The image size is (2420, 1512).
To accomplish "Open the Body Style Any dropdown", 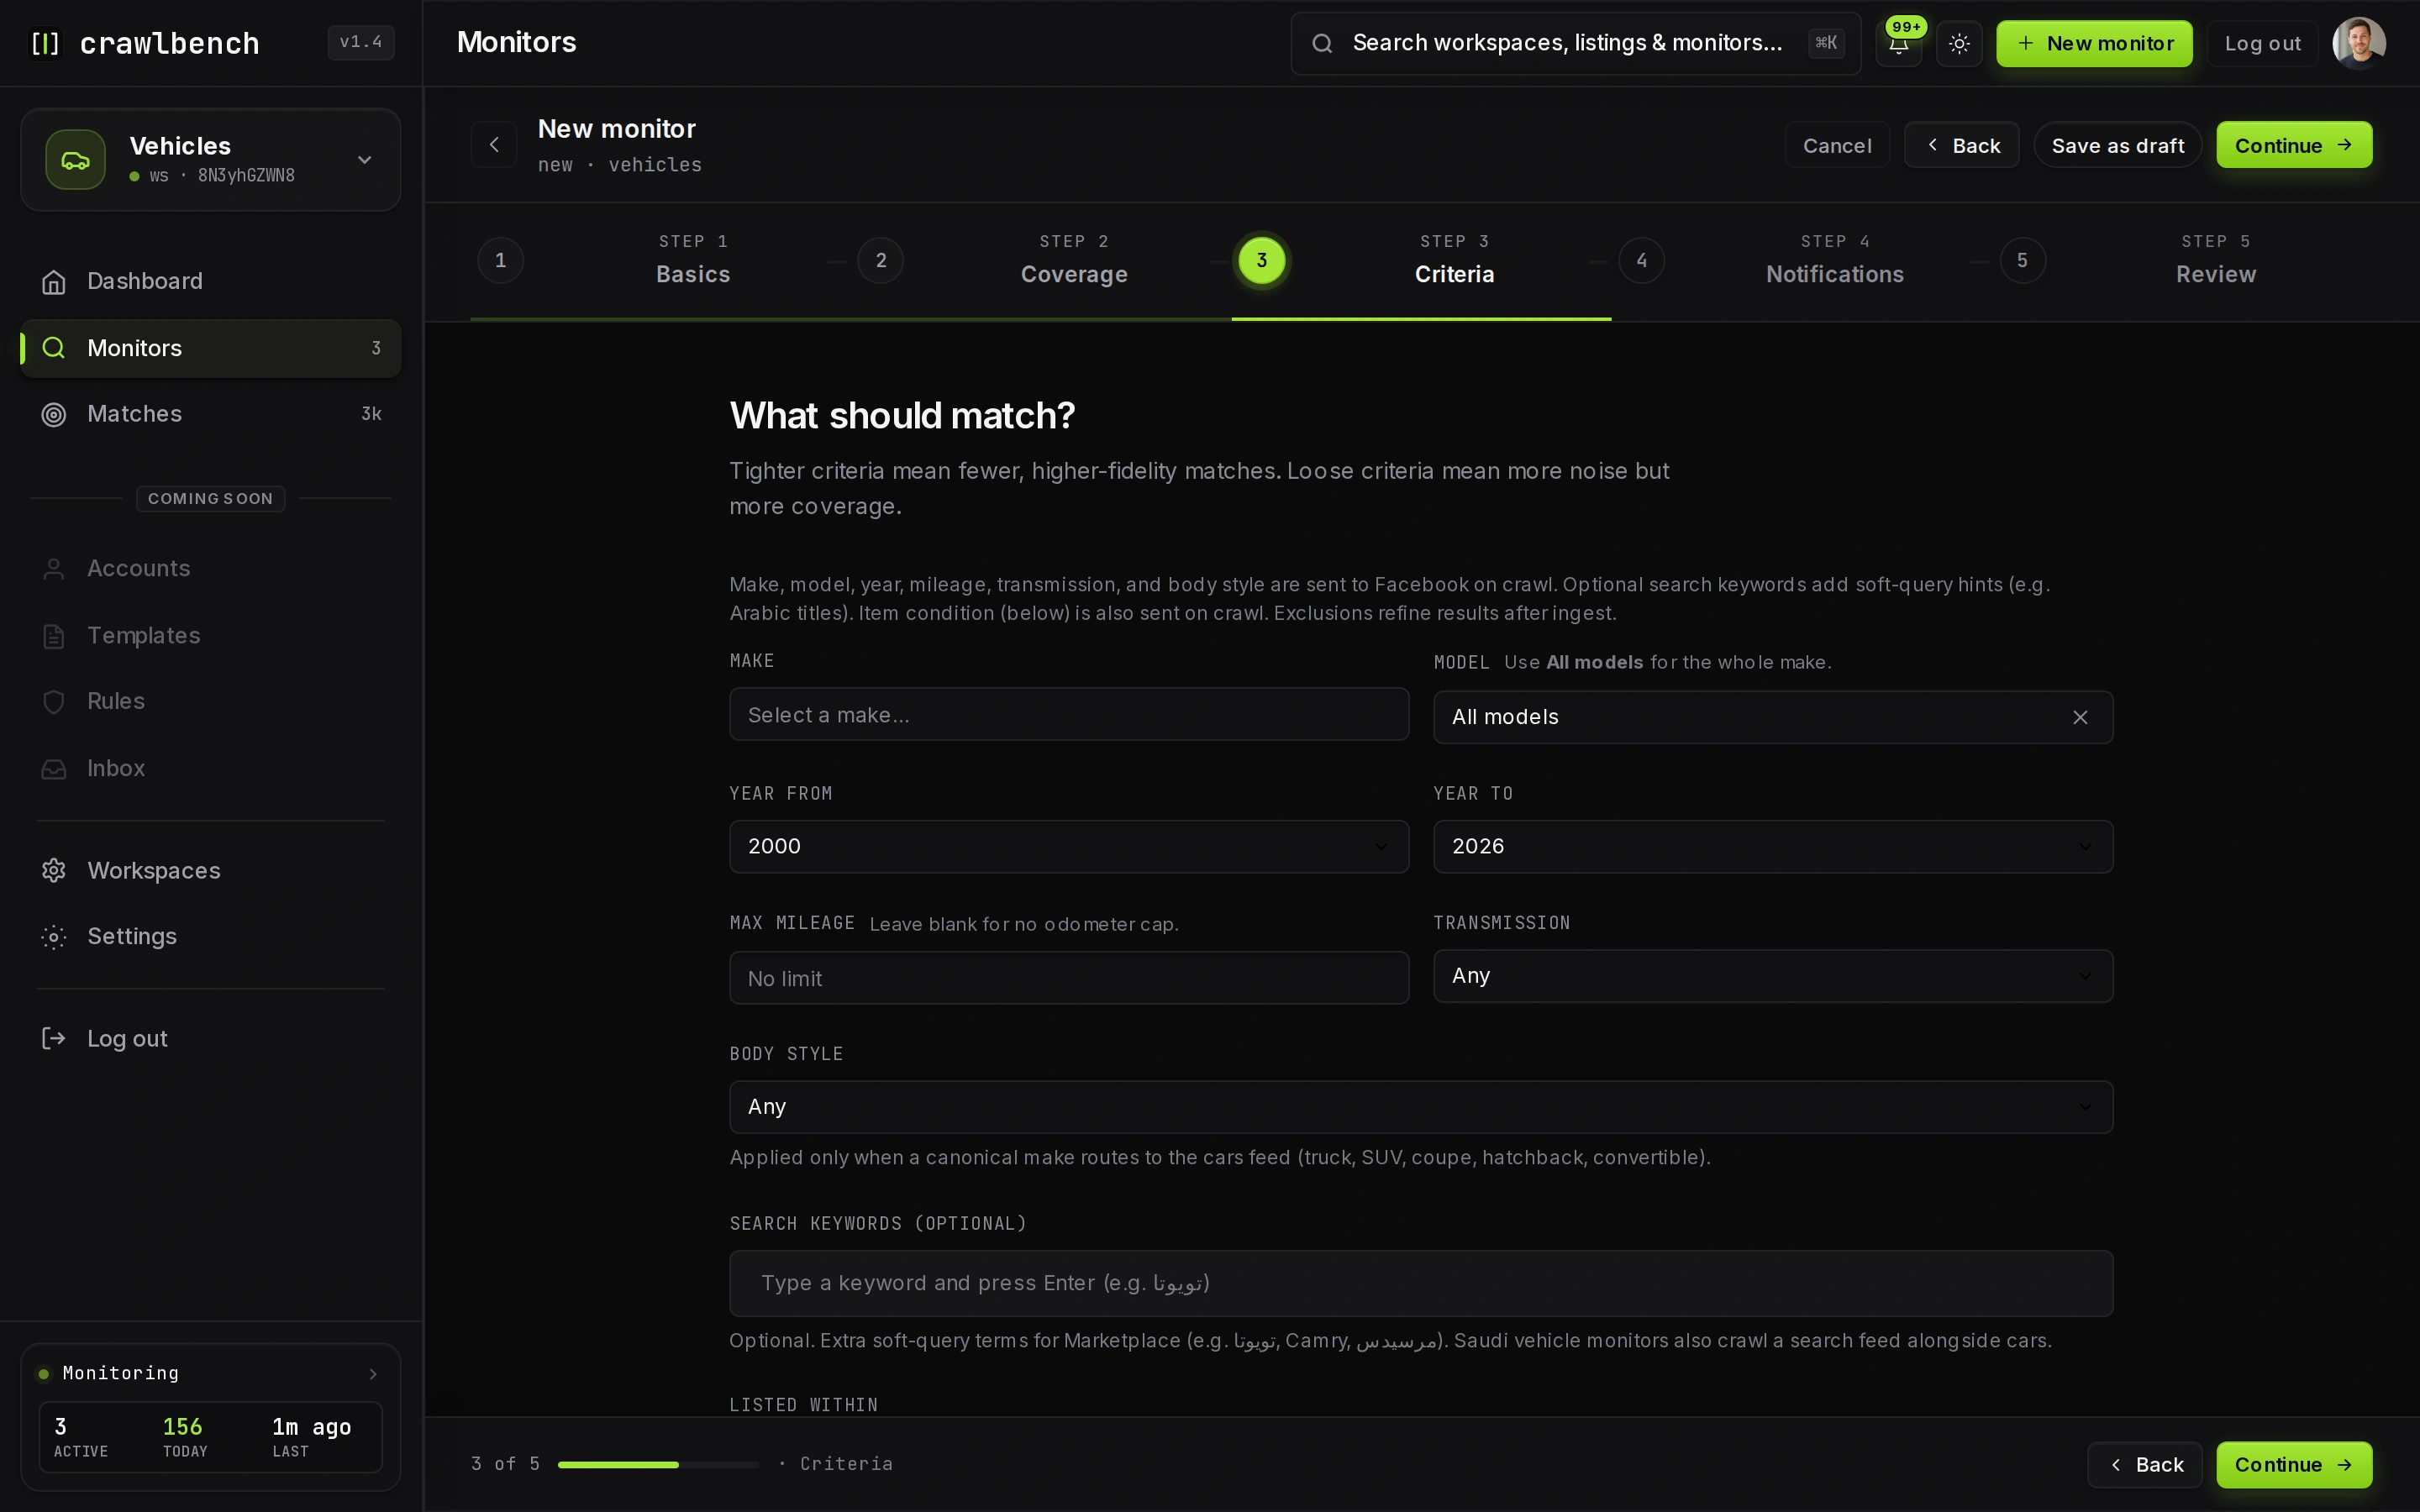I will pyautogui.click(x=1421, y=1106).
